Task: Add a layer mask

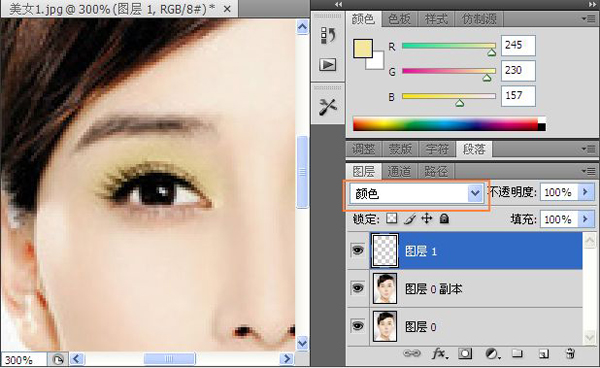Action: 465,353
